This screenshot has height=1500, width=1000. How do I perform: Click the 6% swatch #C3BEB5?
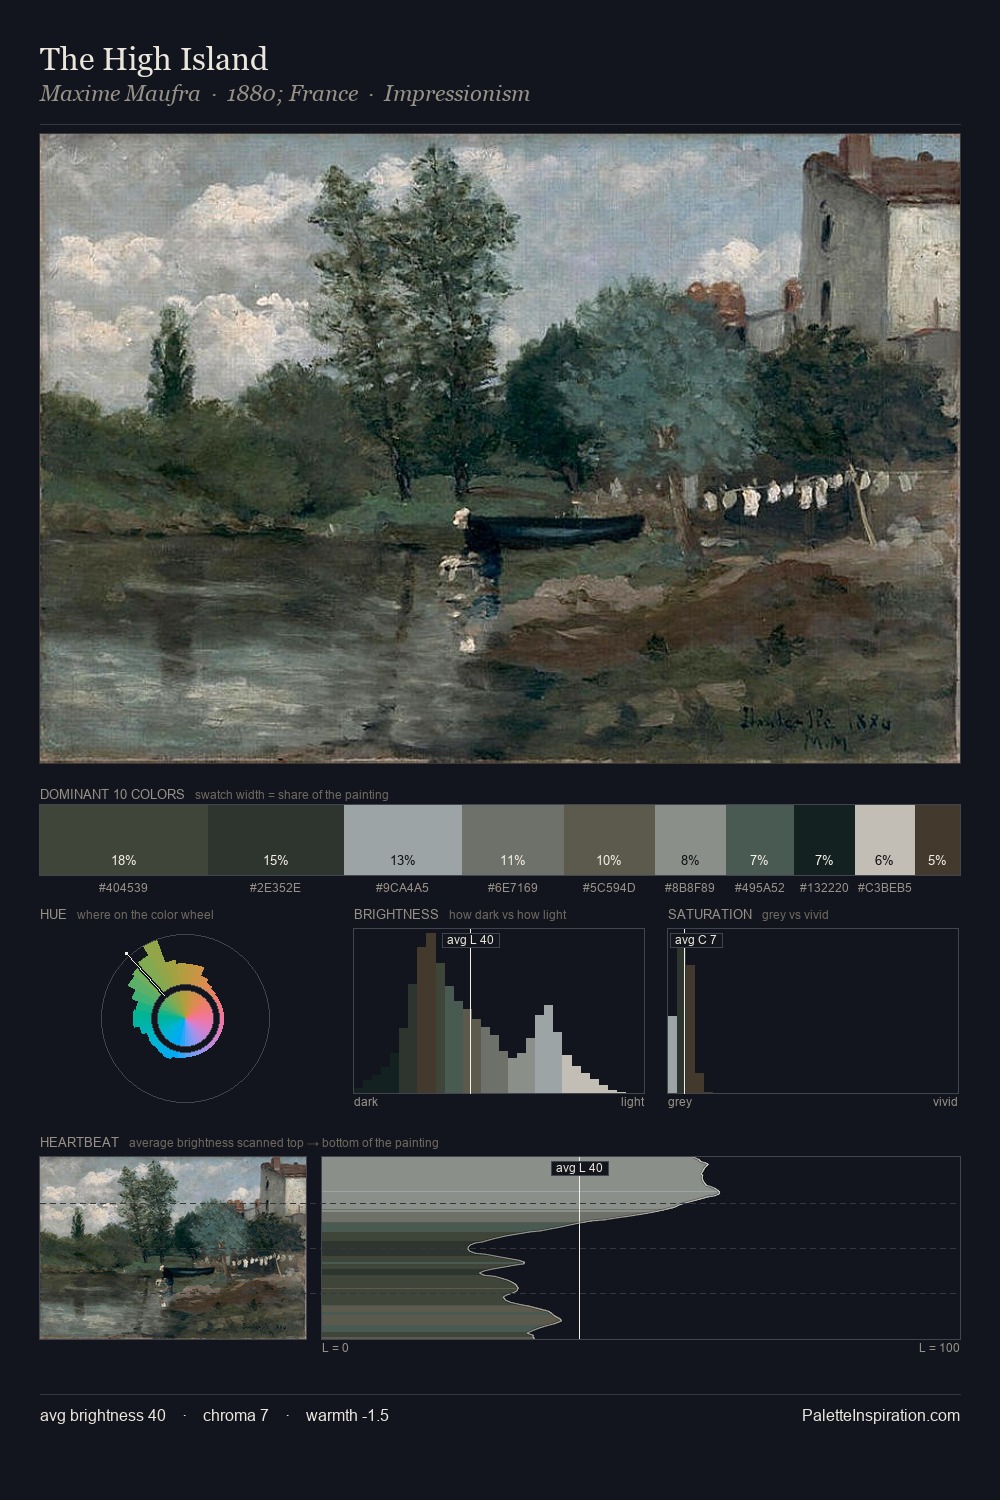[885, 840]
